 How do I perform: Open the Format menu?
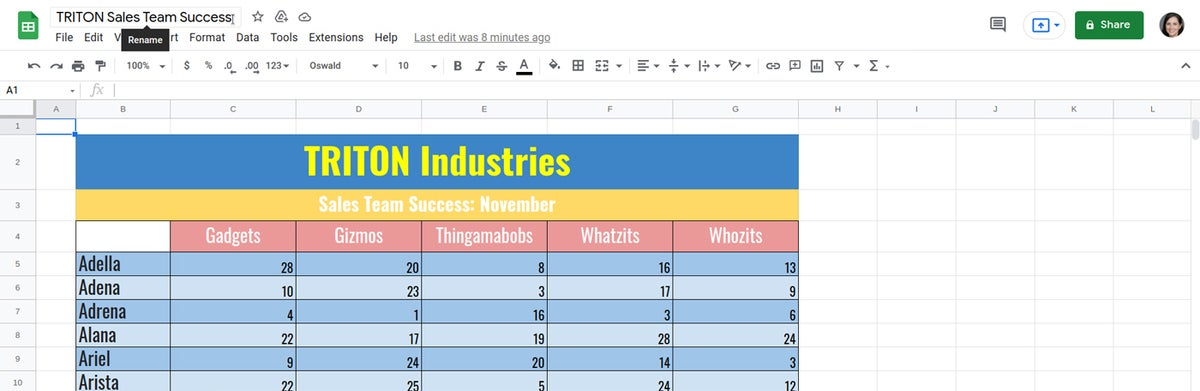(x=207, y=37)
